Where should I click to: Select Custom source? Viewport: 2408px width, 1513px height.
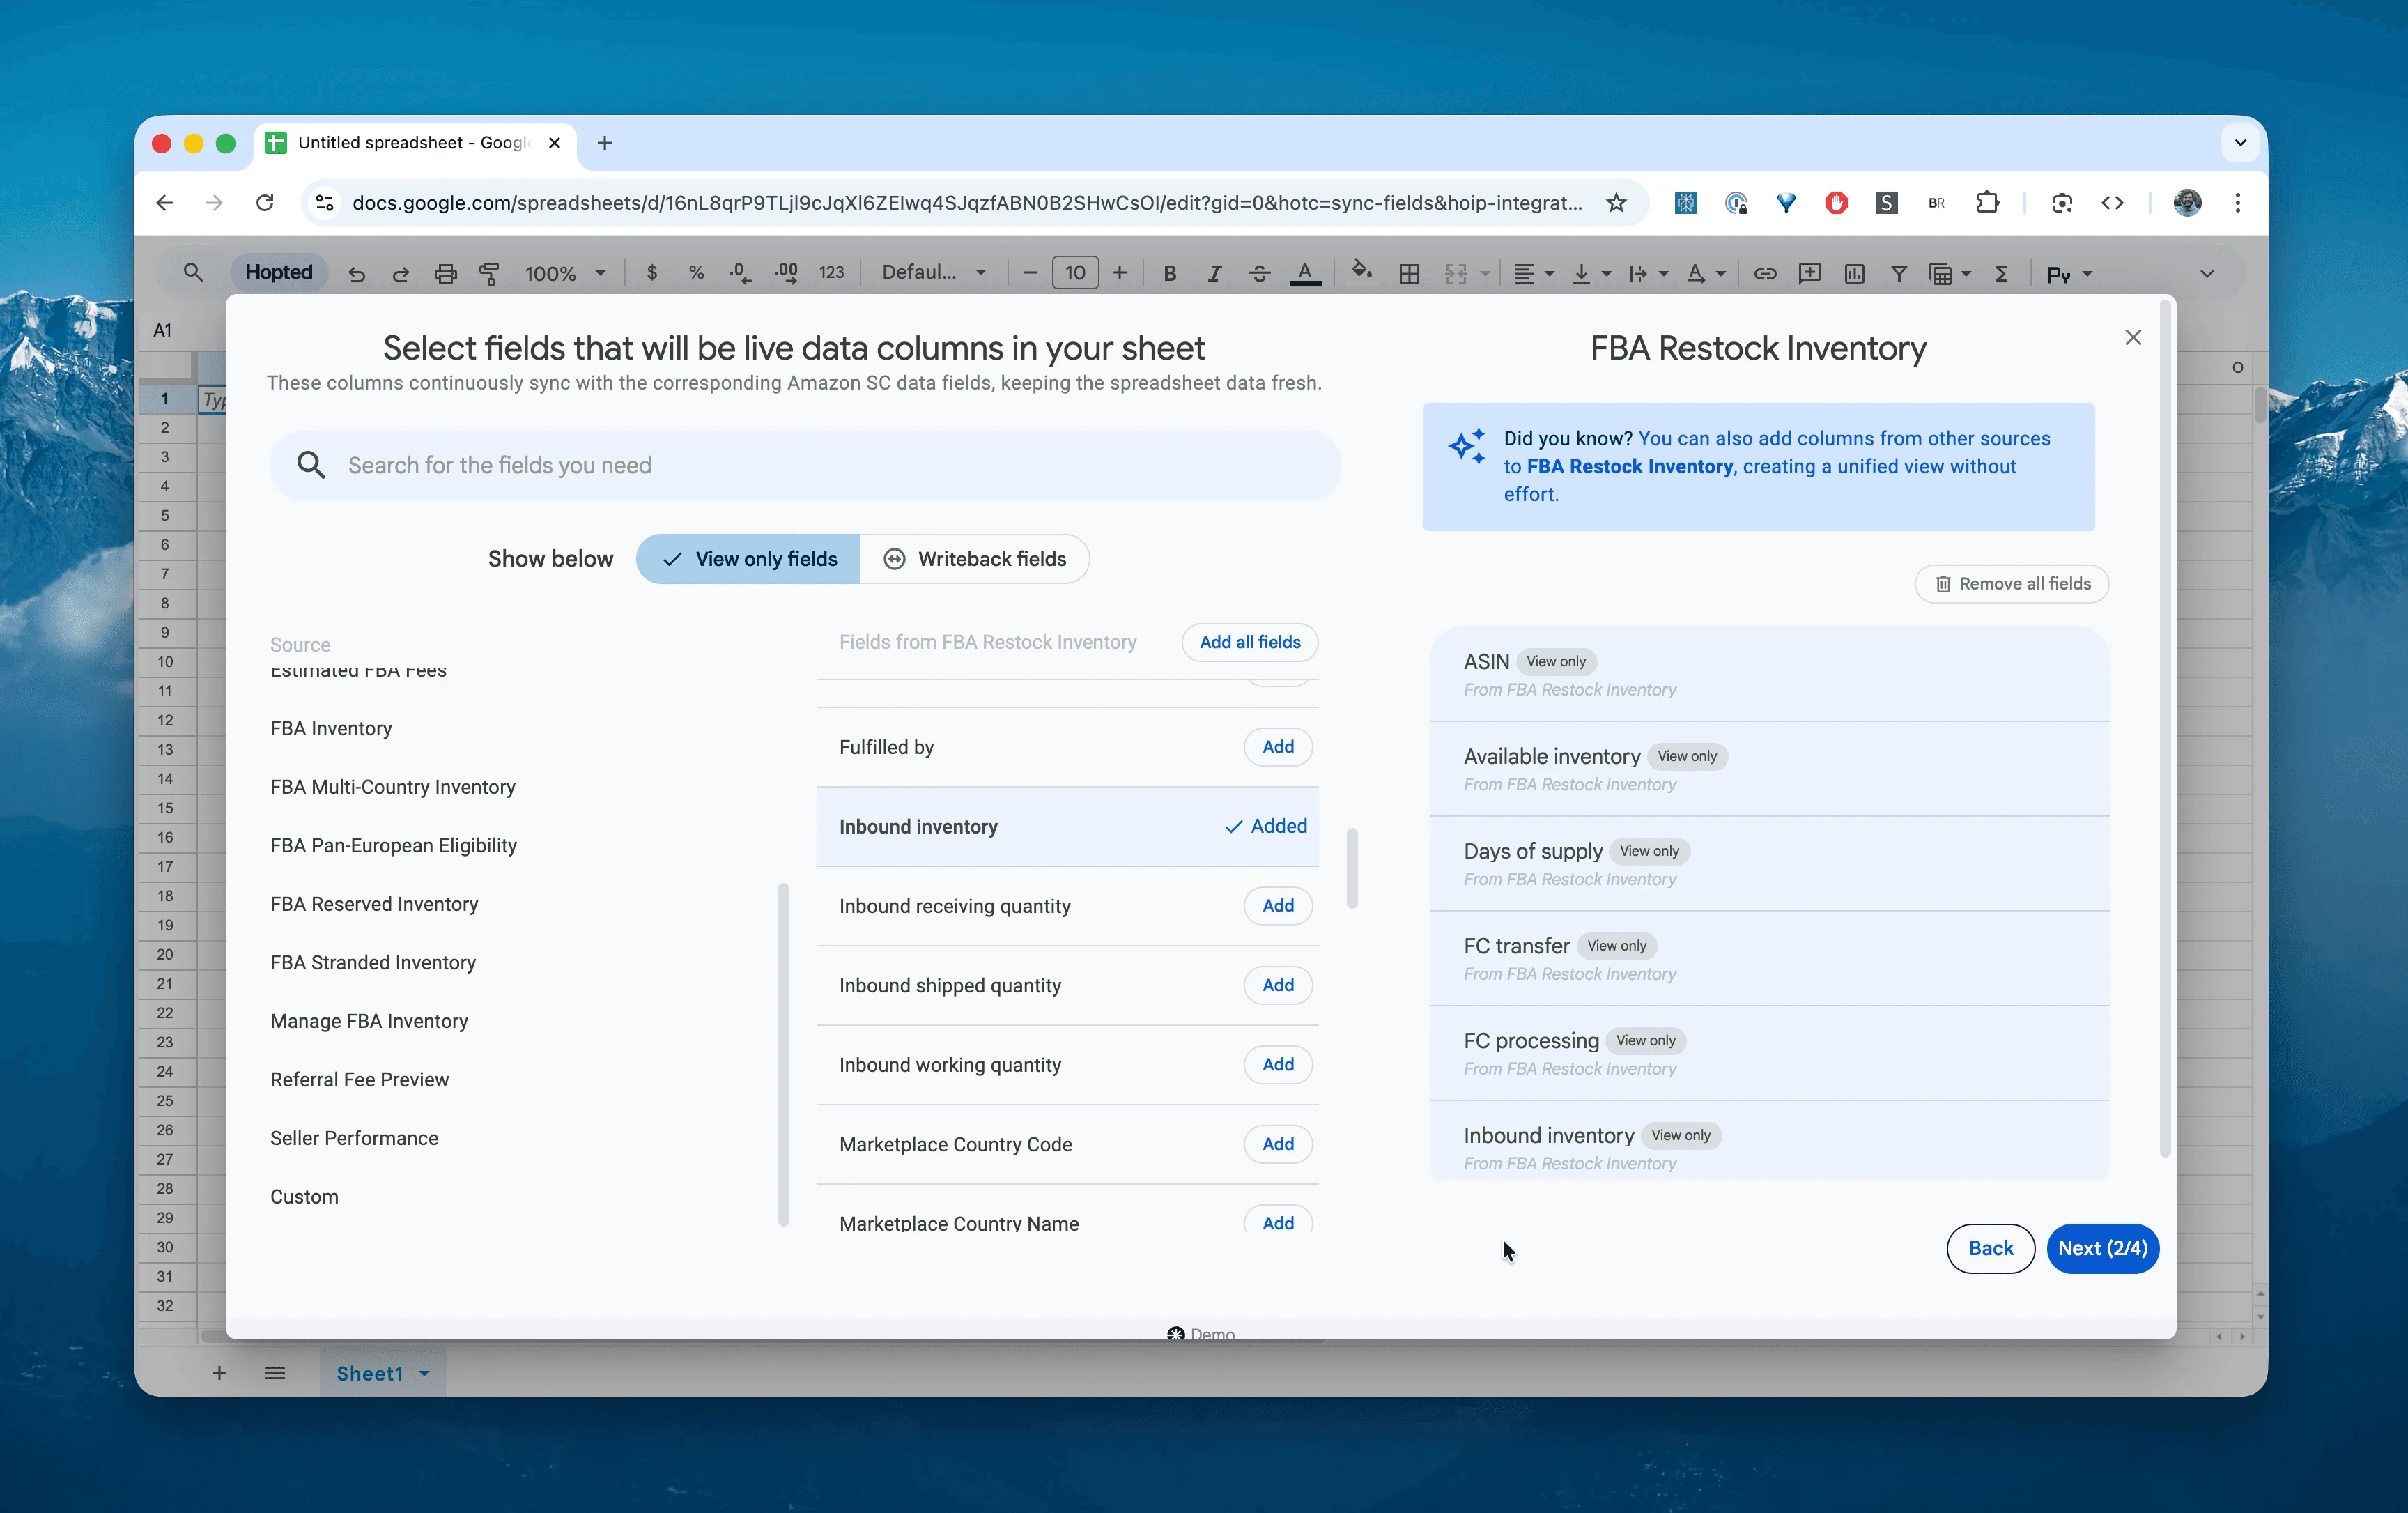tap(304, 1197)
